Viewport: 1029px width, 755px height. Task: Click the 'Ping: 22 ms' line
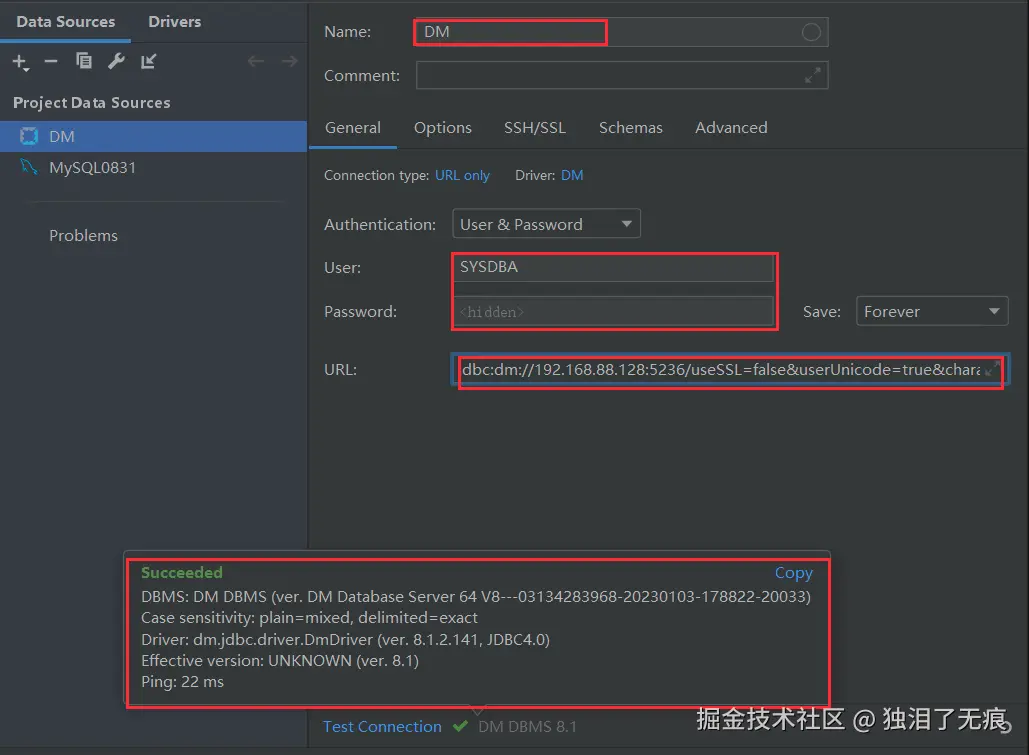tap(182, 681)
